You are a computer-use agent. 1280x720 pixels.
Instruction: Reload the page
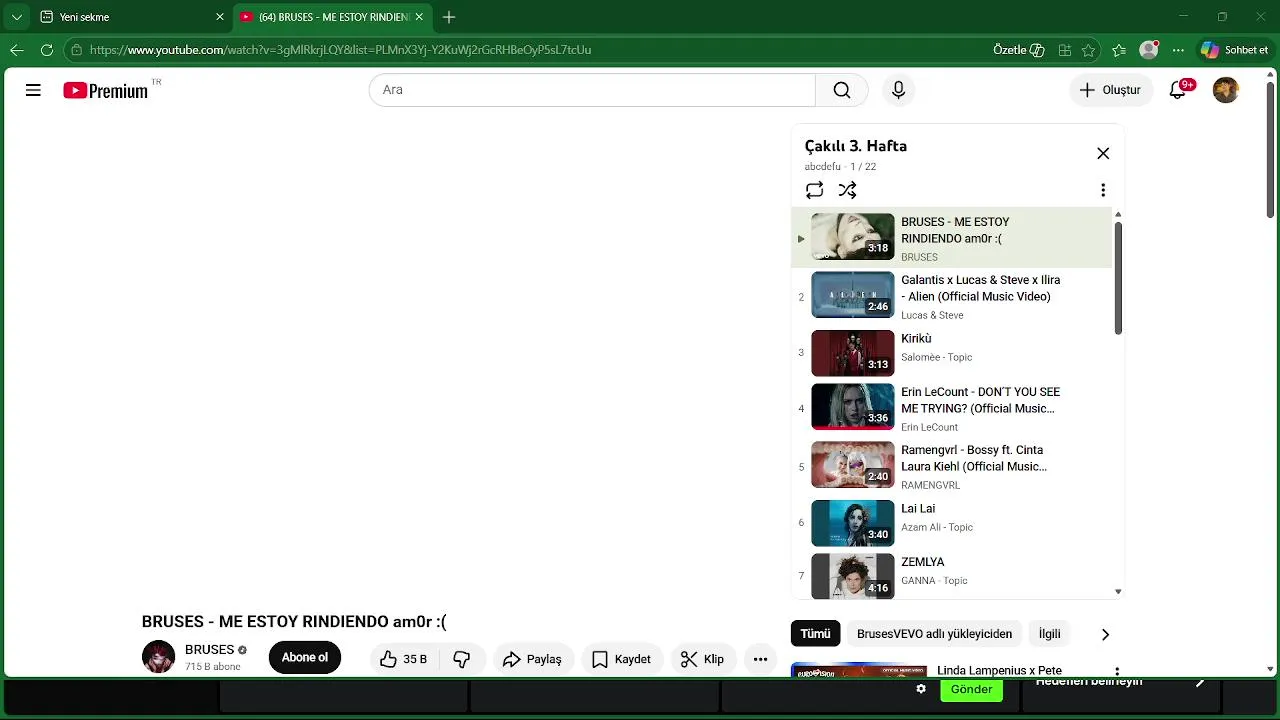pyautogui.click(x=47, y=50)
